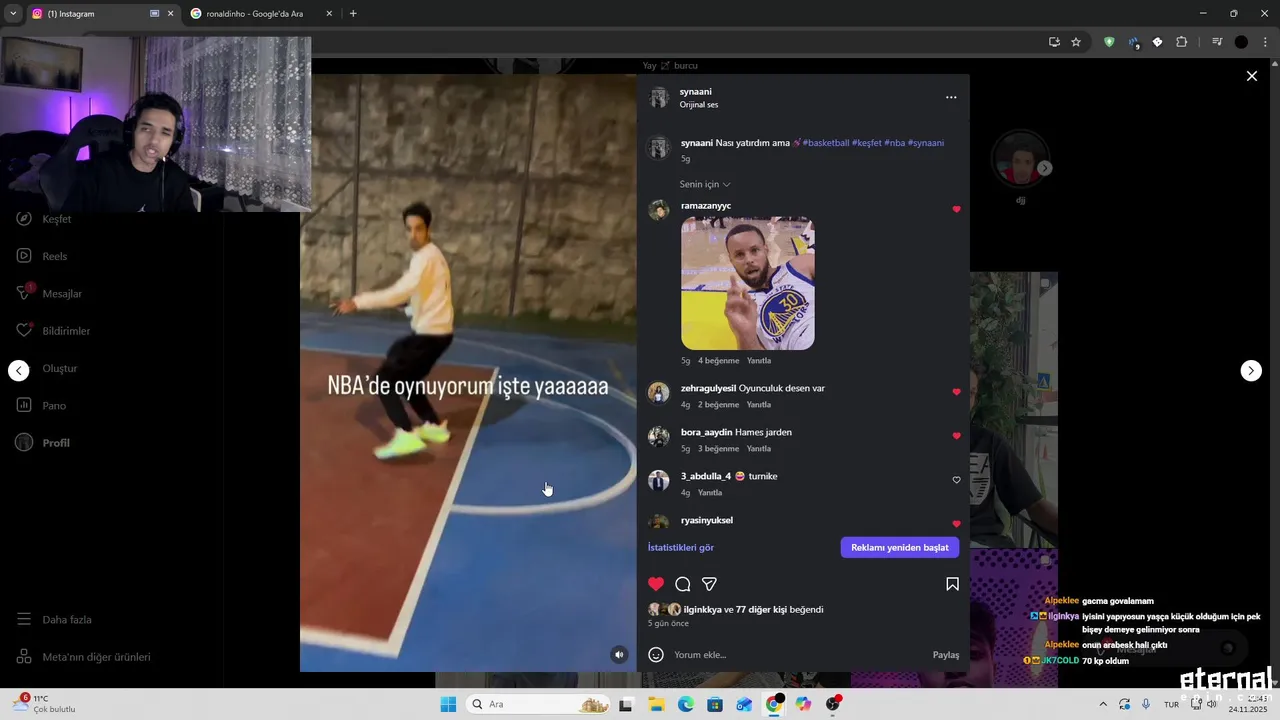Expand Senin için comment filter
Image resolution: width=1280 pixels, height=720 pixels.
click(705, 184)
